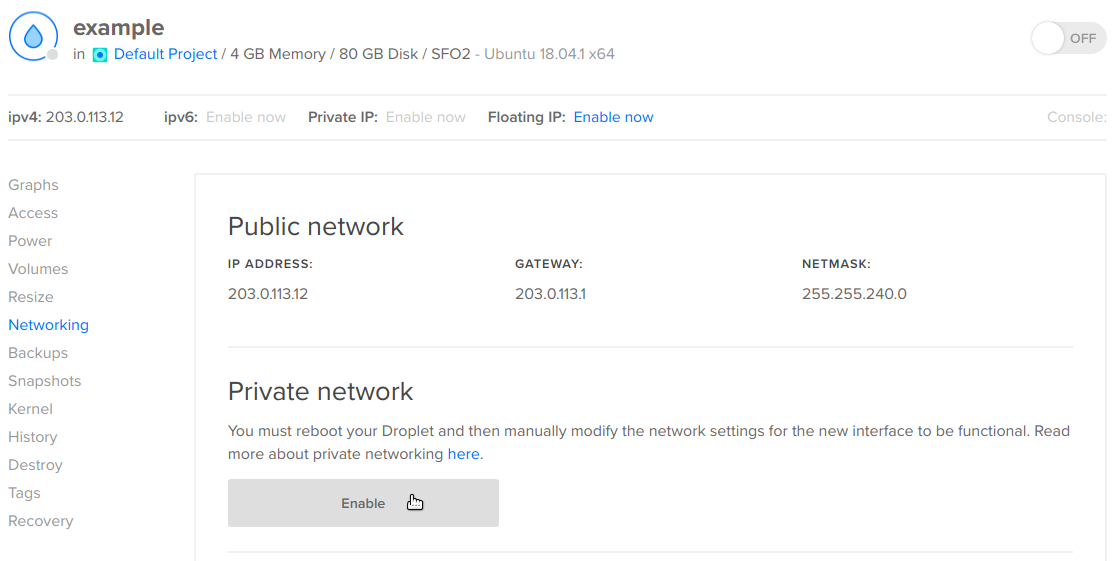Click the Enable private network button

point(363,503)
